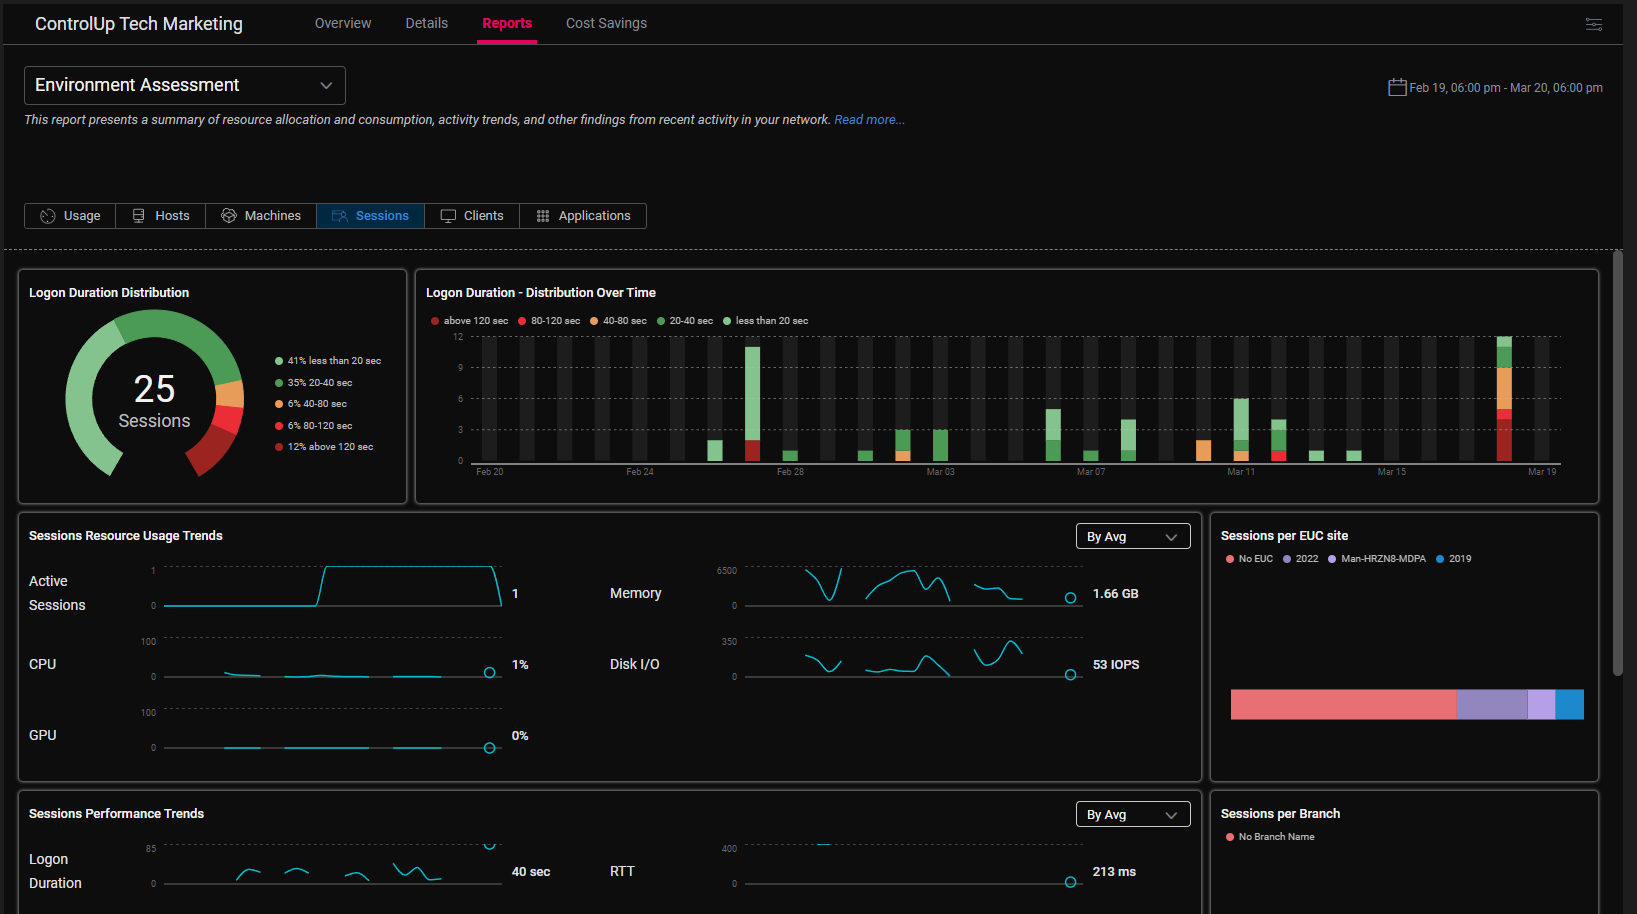Click the Feb 19 - Mar 20 date range
Viewport: 1637px width, 914px height.
1505,88
